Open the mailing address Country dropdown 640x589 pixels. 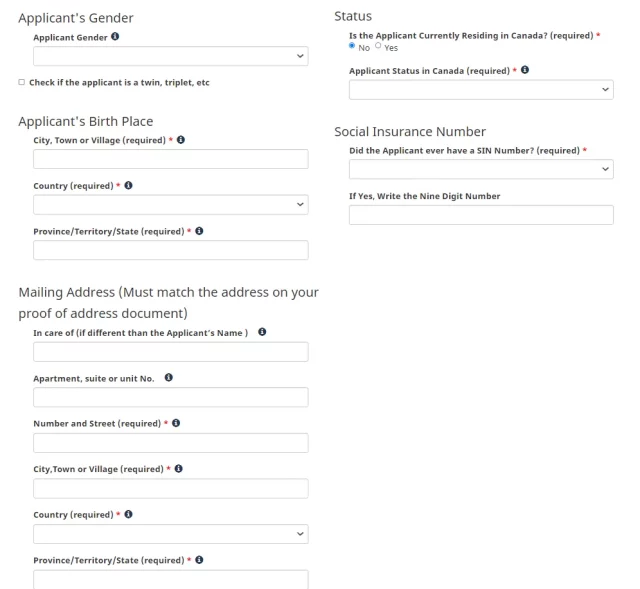coord(170,534)
